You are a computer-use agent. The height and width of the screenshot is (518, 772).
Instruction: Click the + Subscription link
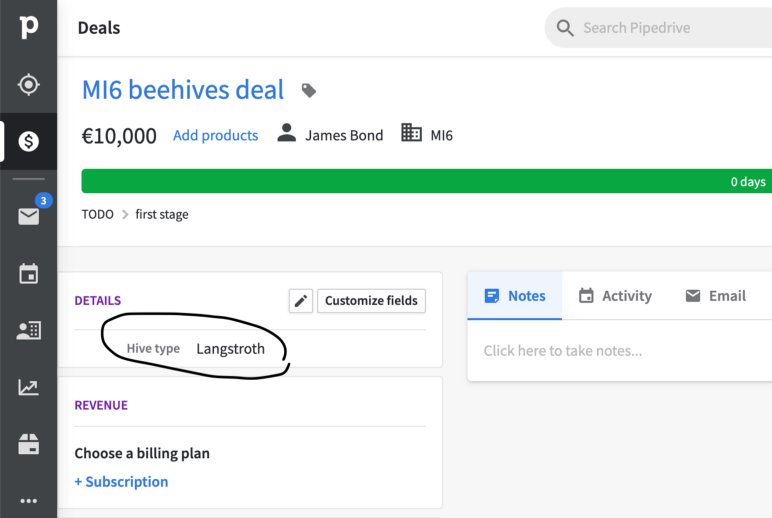(x=121, y=482)
